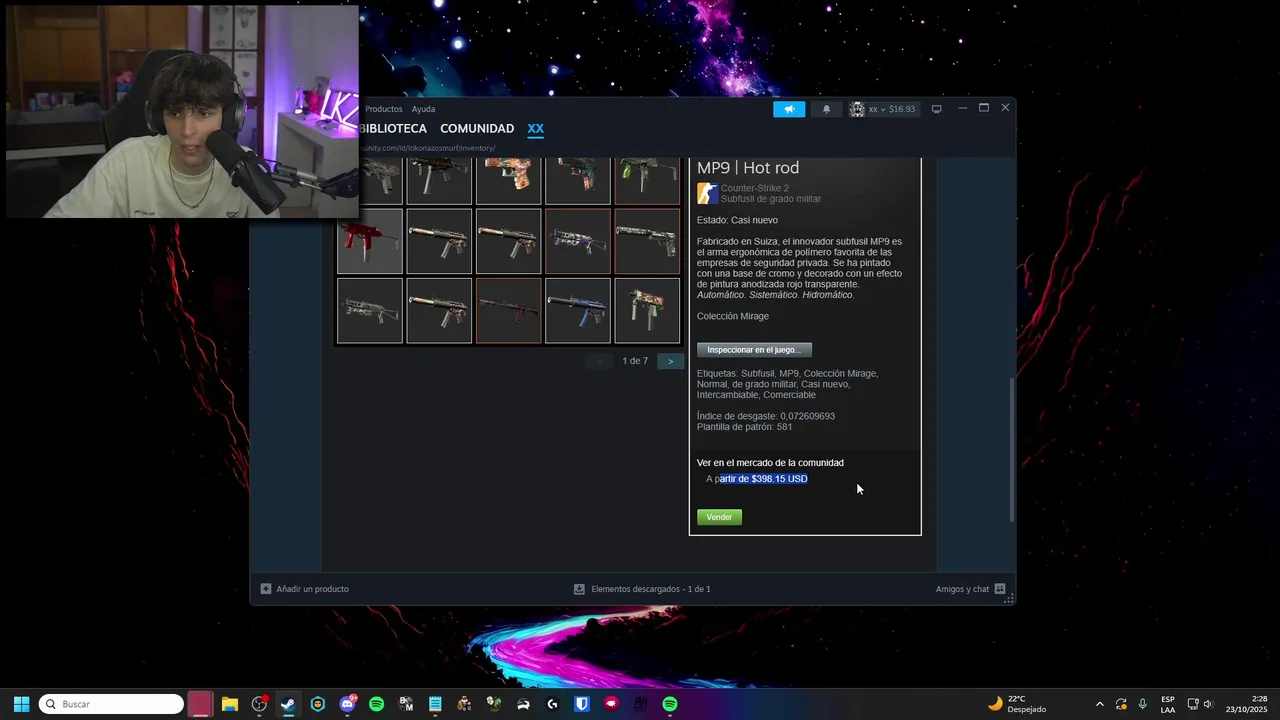This screenshot has width=1280, height=720.
Task: Select the bright red MP9 skin thumbnail
Action: point(370,241)
